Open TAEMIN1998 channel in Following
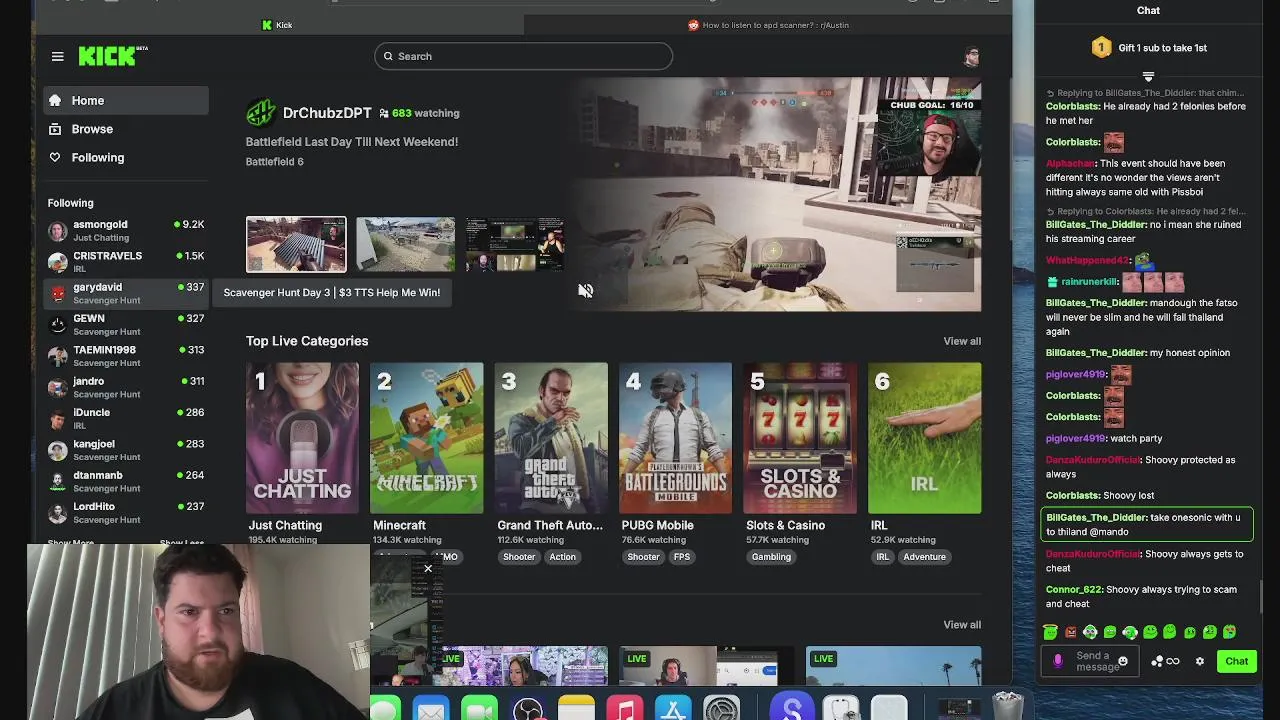 [126, 355]
